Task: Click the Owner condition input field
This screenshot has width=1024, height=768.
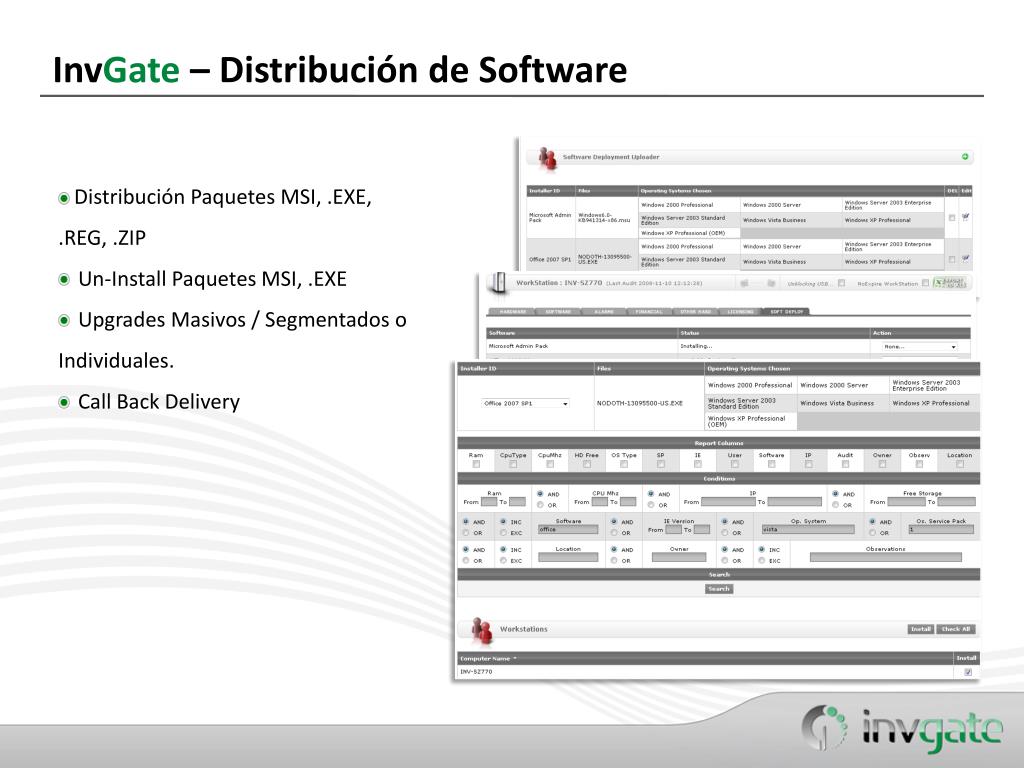Action: click(679, 557)
